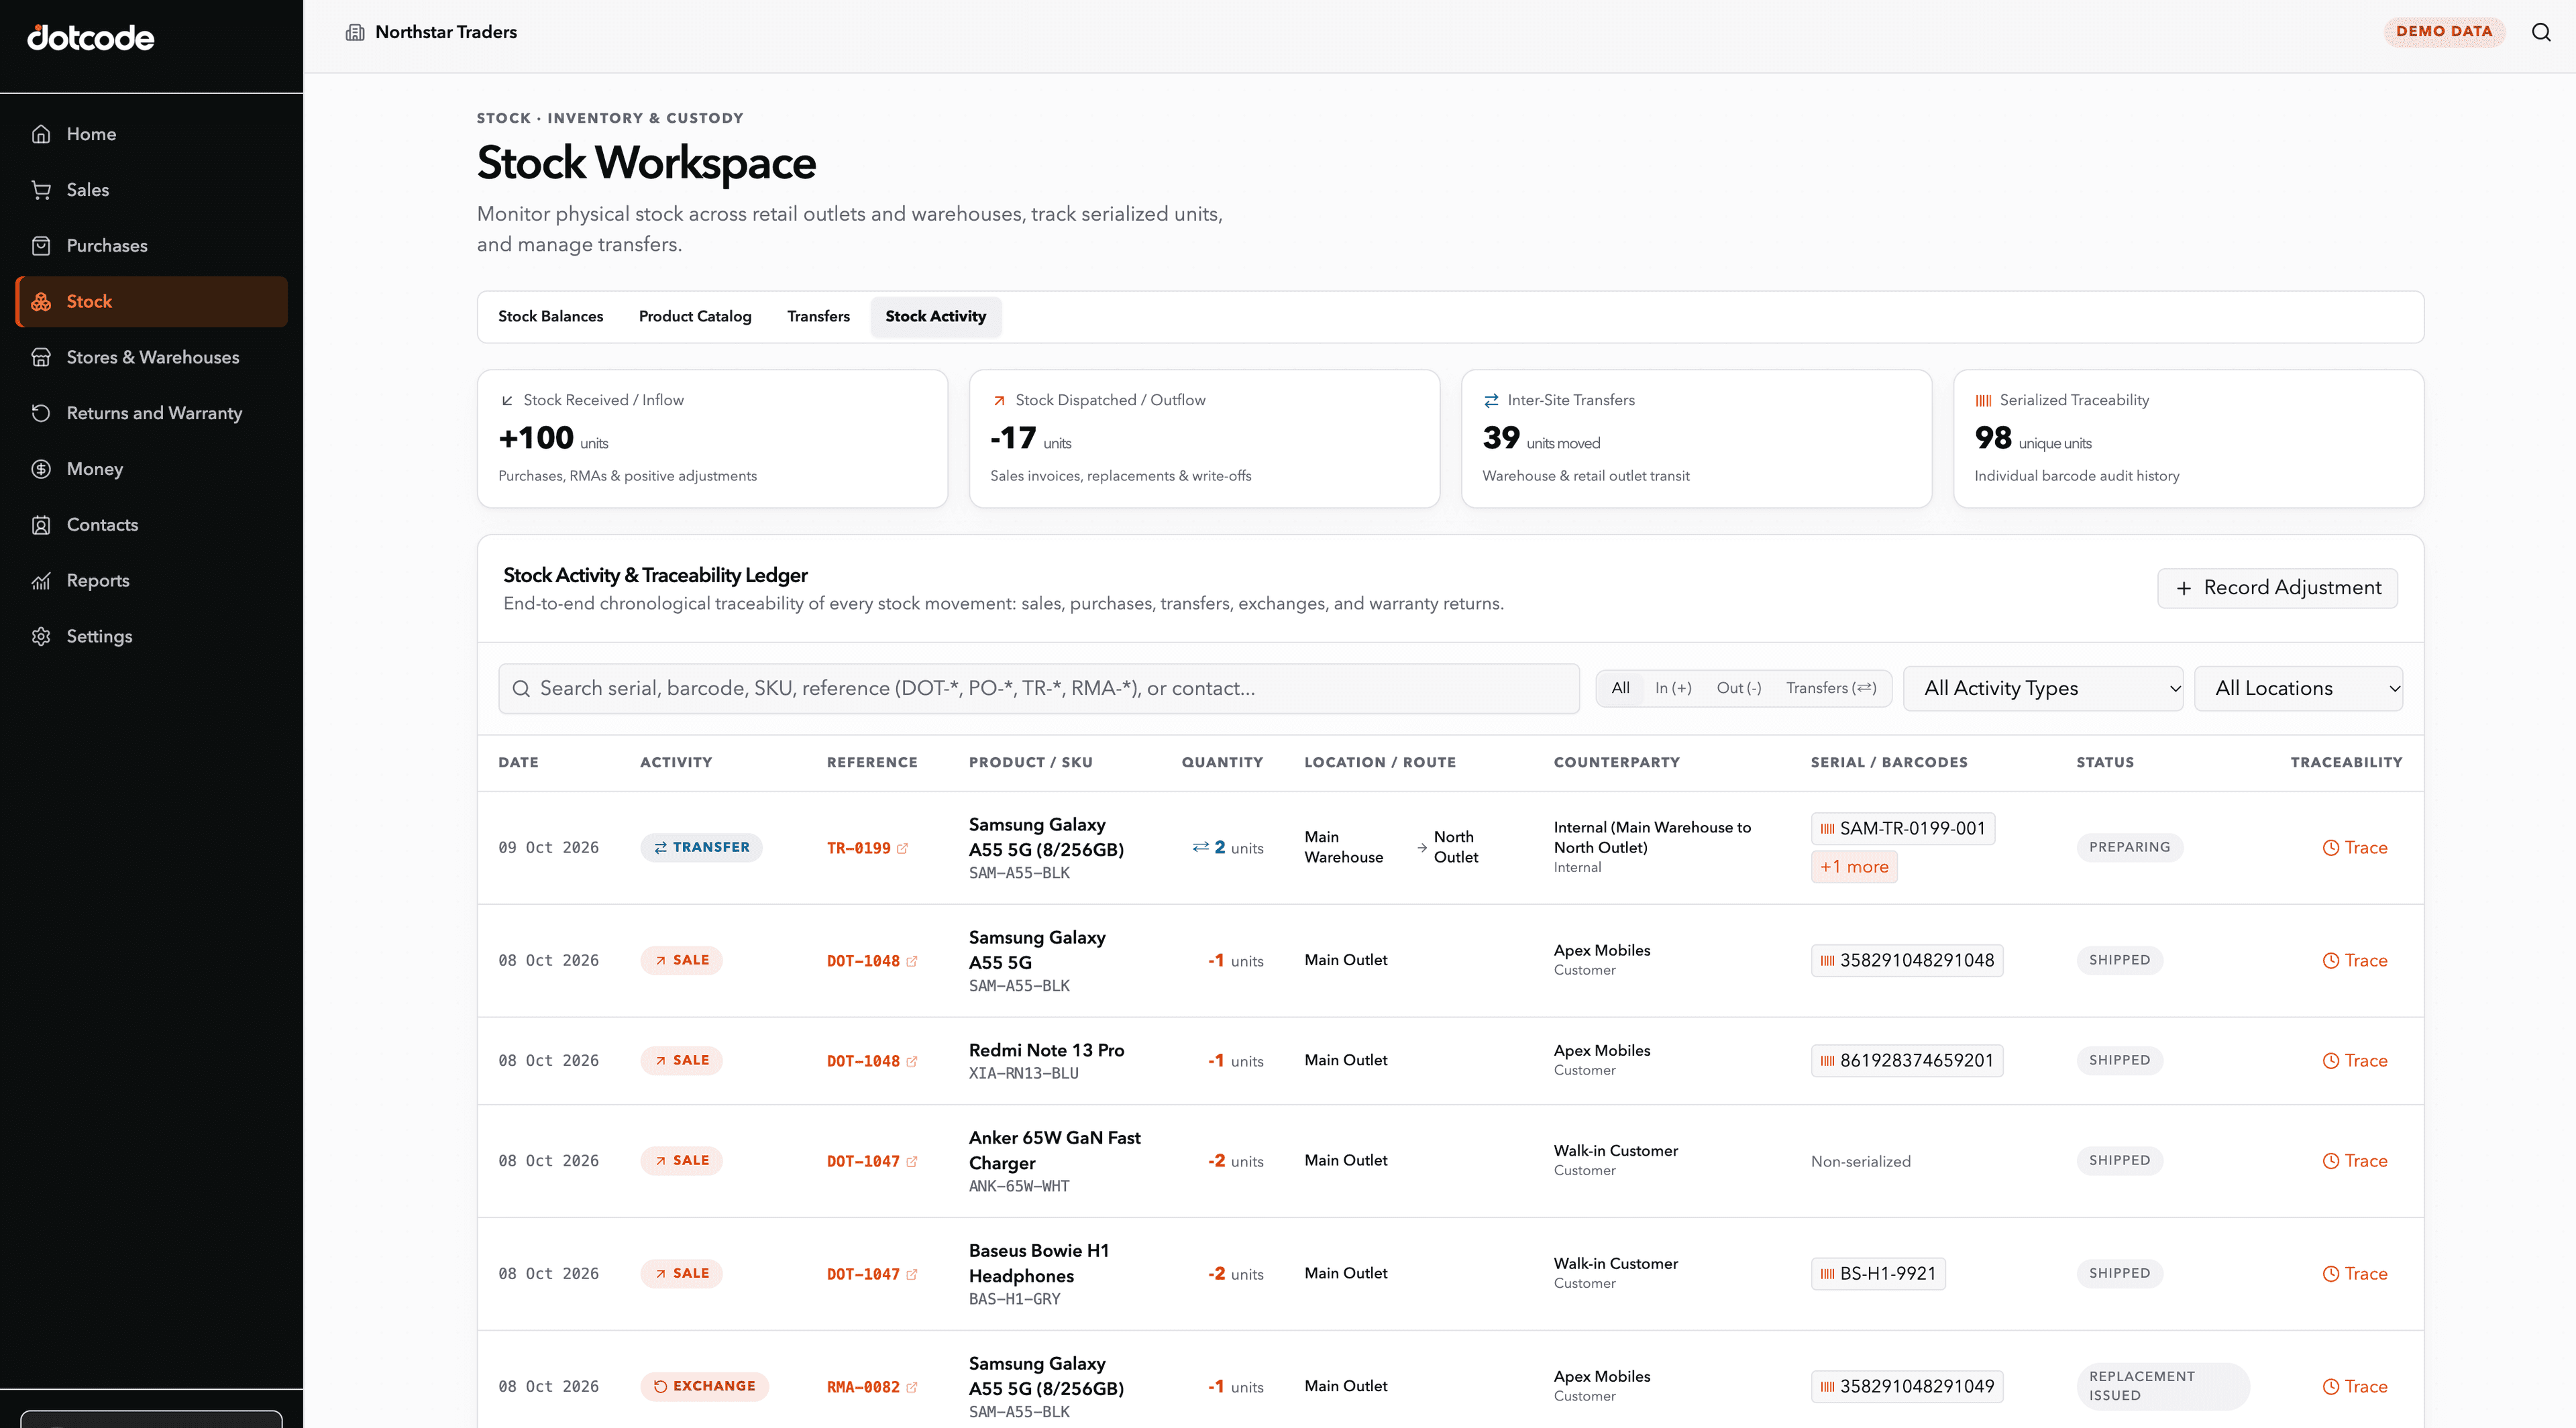
Task: Open Contacts in the sidebar
Action: click(x=152, y=525)
